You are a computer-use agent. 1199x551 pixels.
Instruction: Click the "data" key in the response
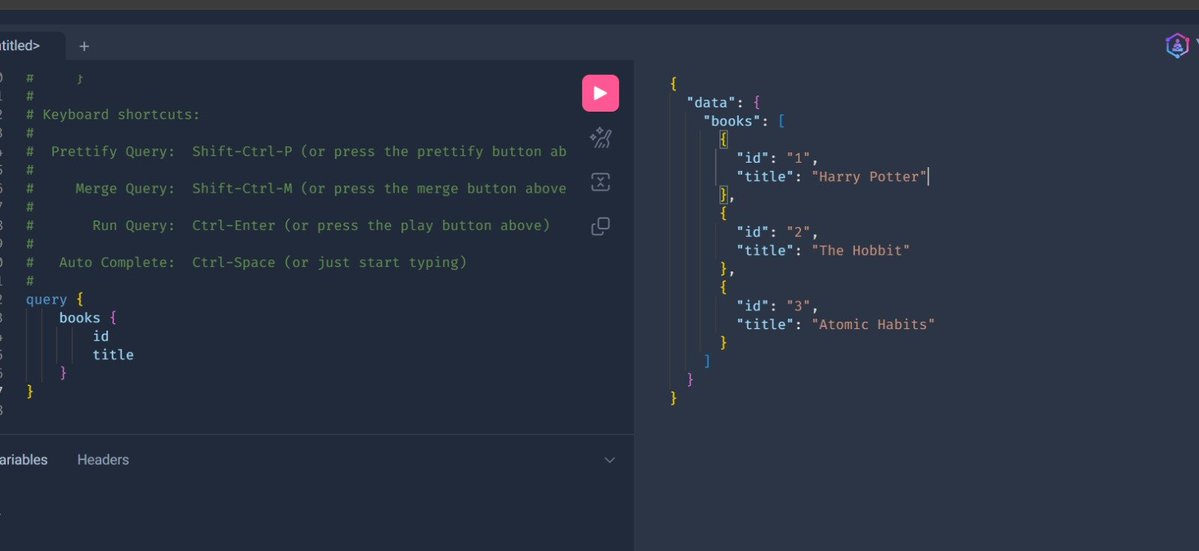point(711,102)
